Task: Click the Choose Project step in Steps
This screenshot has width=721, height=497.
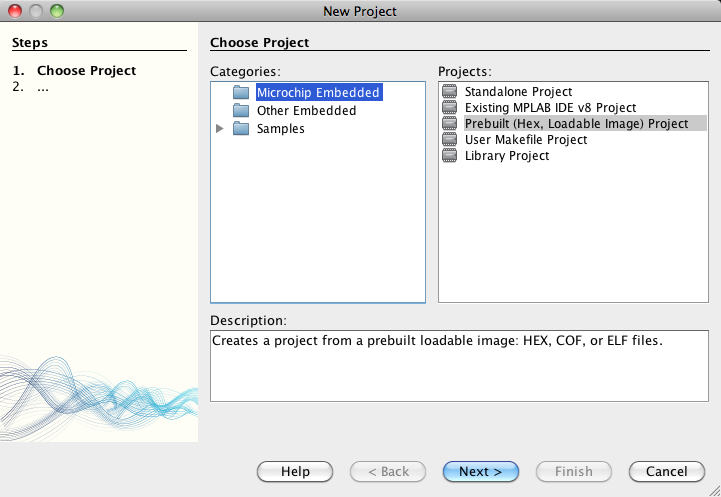Action: 86,71
